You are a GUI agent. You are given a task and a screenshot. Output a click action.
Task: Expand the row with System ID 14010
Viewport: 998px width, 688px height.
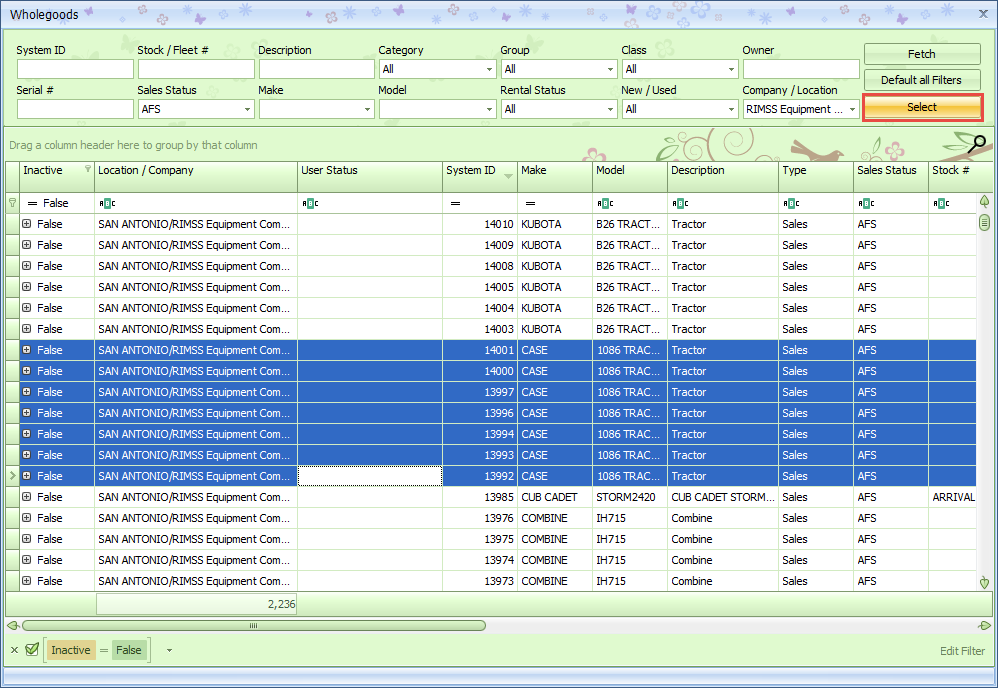coord(27,224)
